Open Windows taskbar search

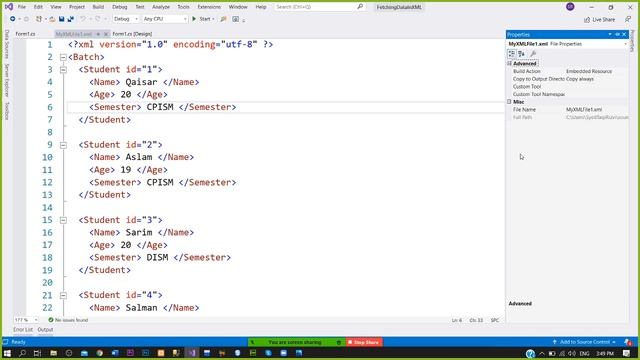22,353
